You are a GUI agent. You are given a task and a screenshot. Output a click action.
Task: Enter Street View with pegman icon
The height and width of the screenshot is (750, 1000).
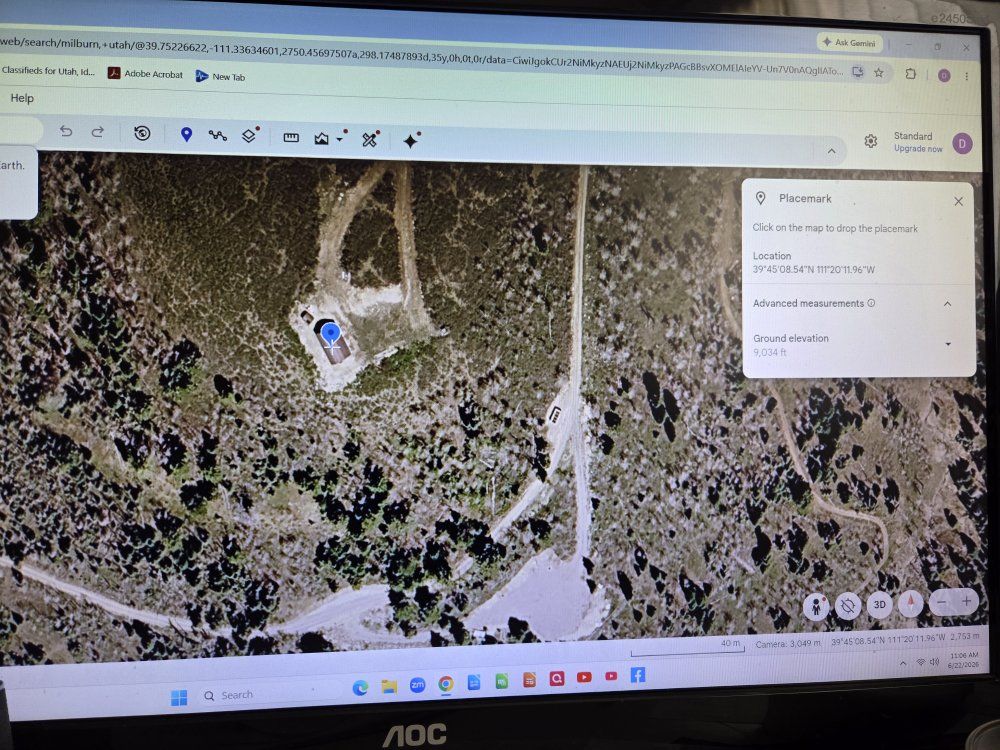pos(816,605)
